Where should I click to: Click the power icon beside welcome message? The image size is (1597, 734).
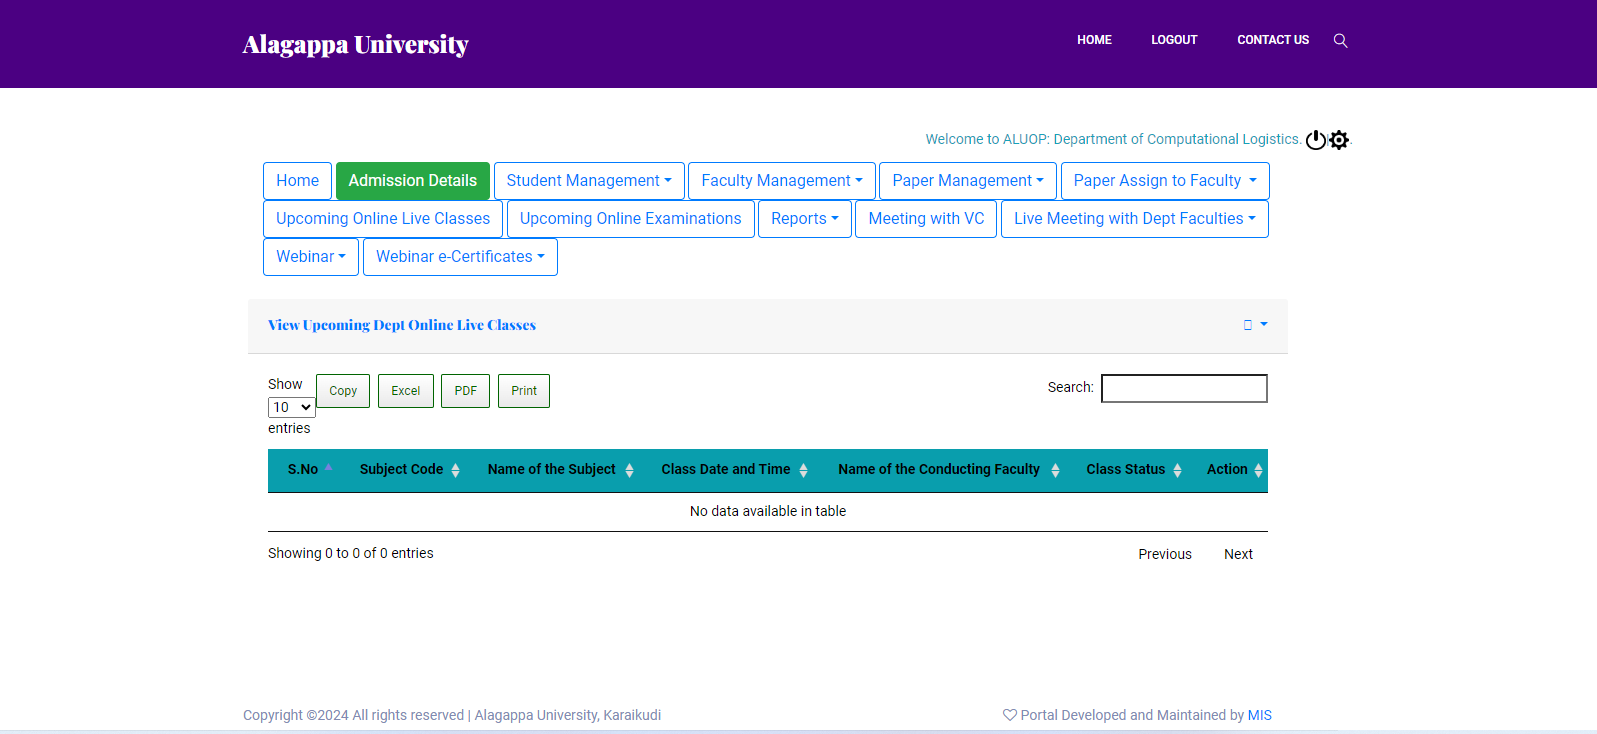pos(1316,140)
